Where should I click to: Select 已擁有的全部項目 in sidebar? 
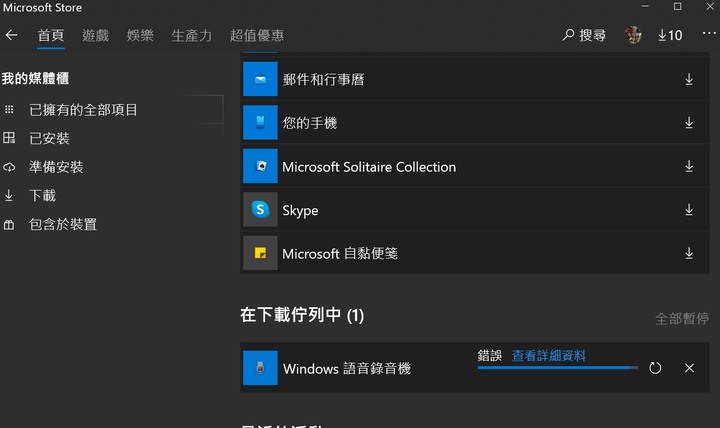[x=83, y=110]
